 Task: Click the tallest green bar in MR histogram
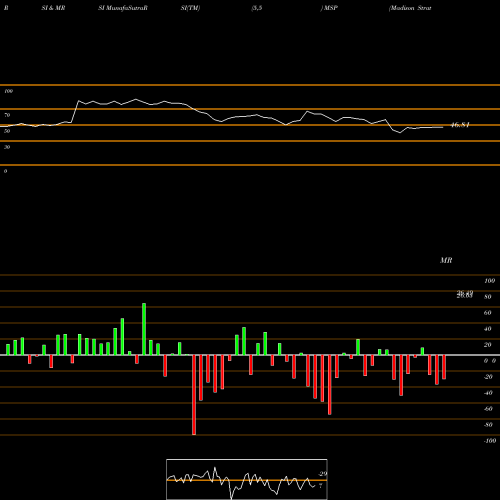144,329
